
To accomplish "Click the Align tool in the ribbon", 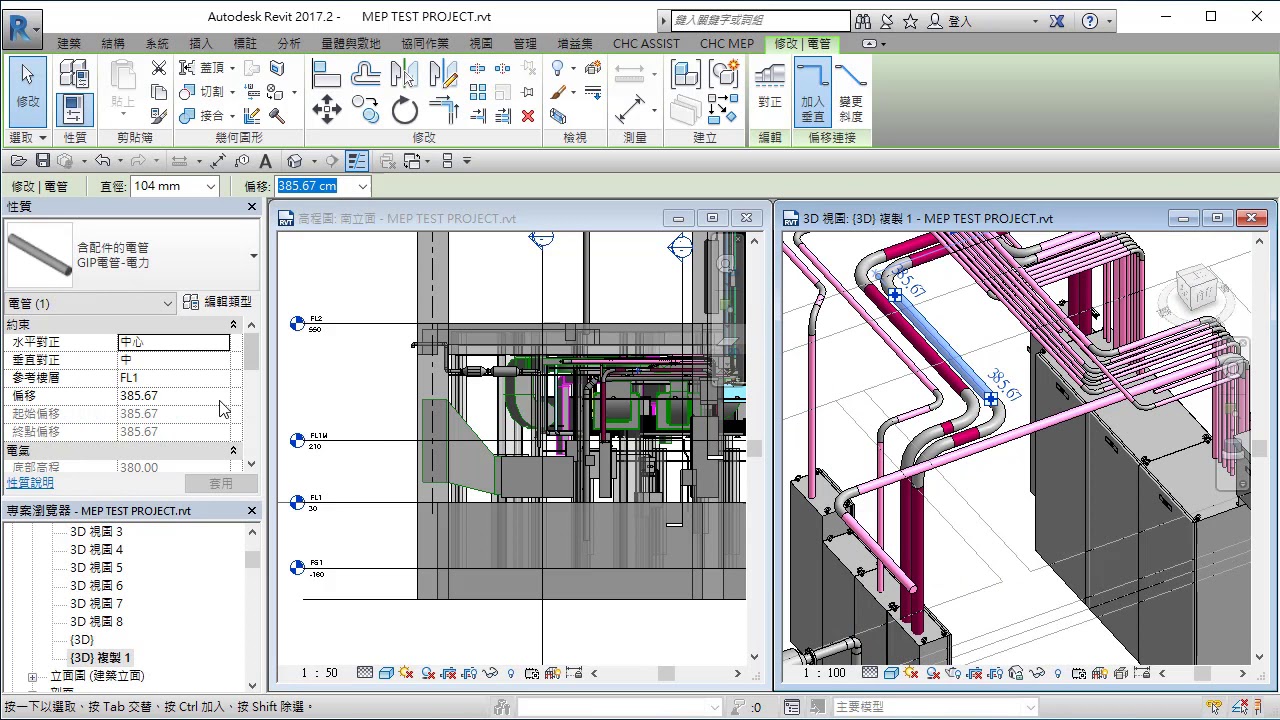I will pyautogui.click(x=326, y=73).
